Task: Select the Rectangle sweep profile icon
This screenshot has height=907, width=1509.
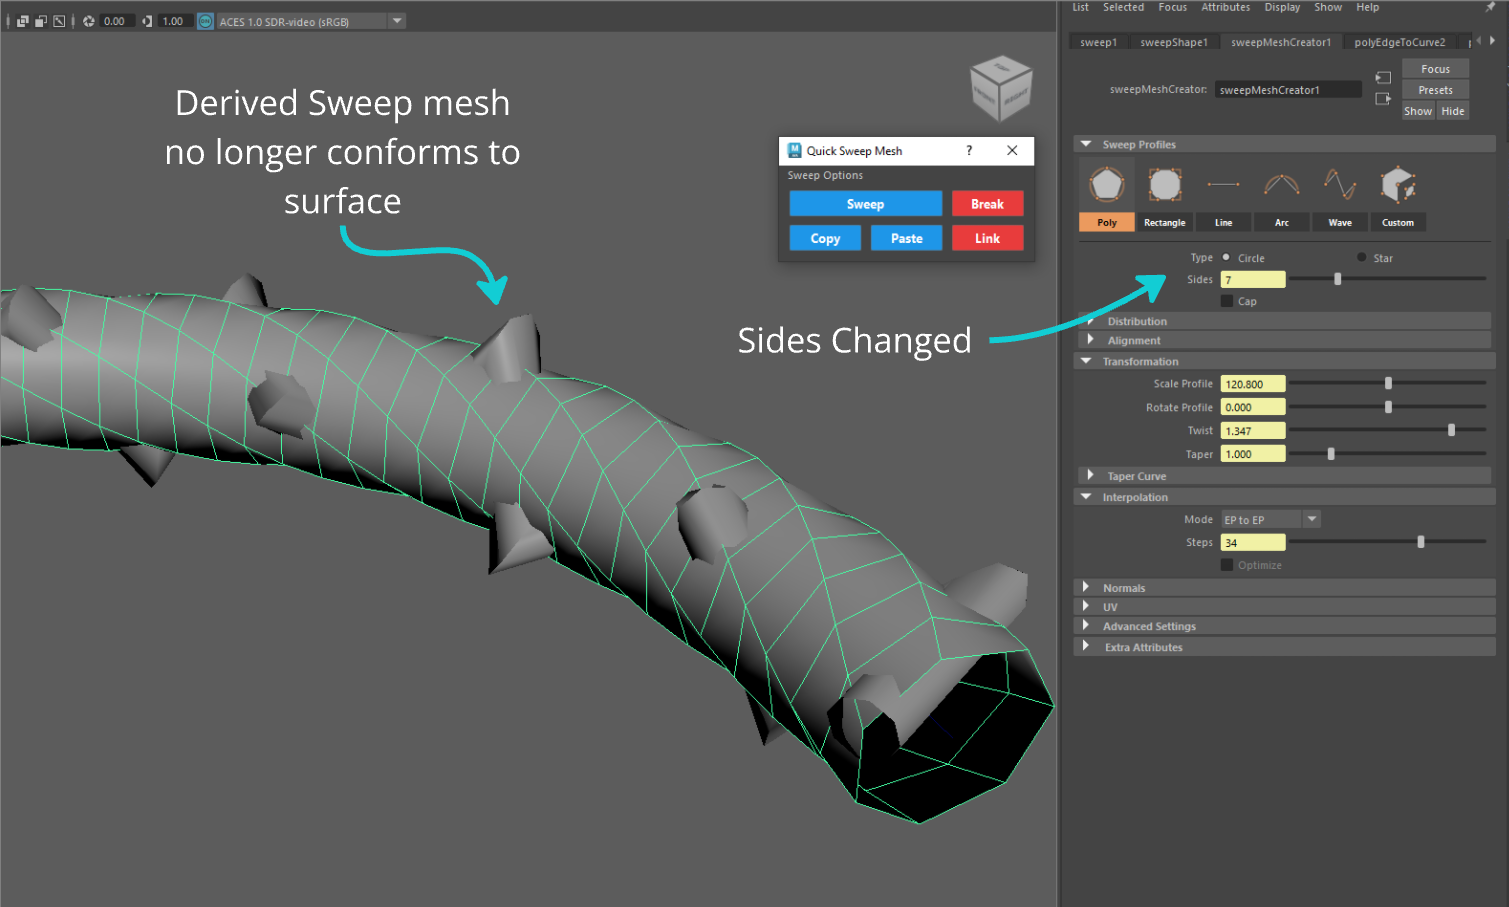Action: pyautogui.click(x=1164, y=186)
